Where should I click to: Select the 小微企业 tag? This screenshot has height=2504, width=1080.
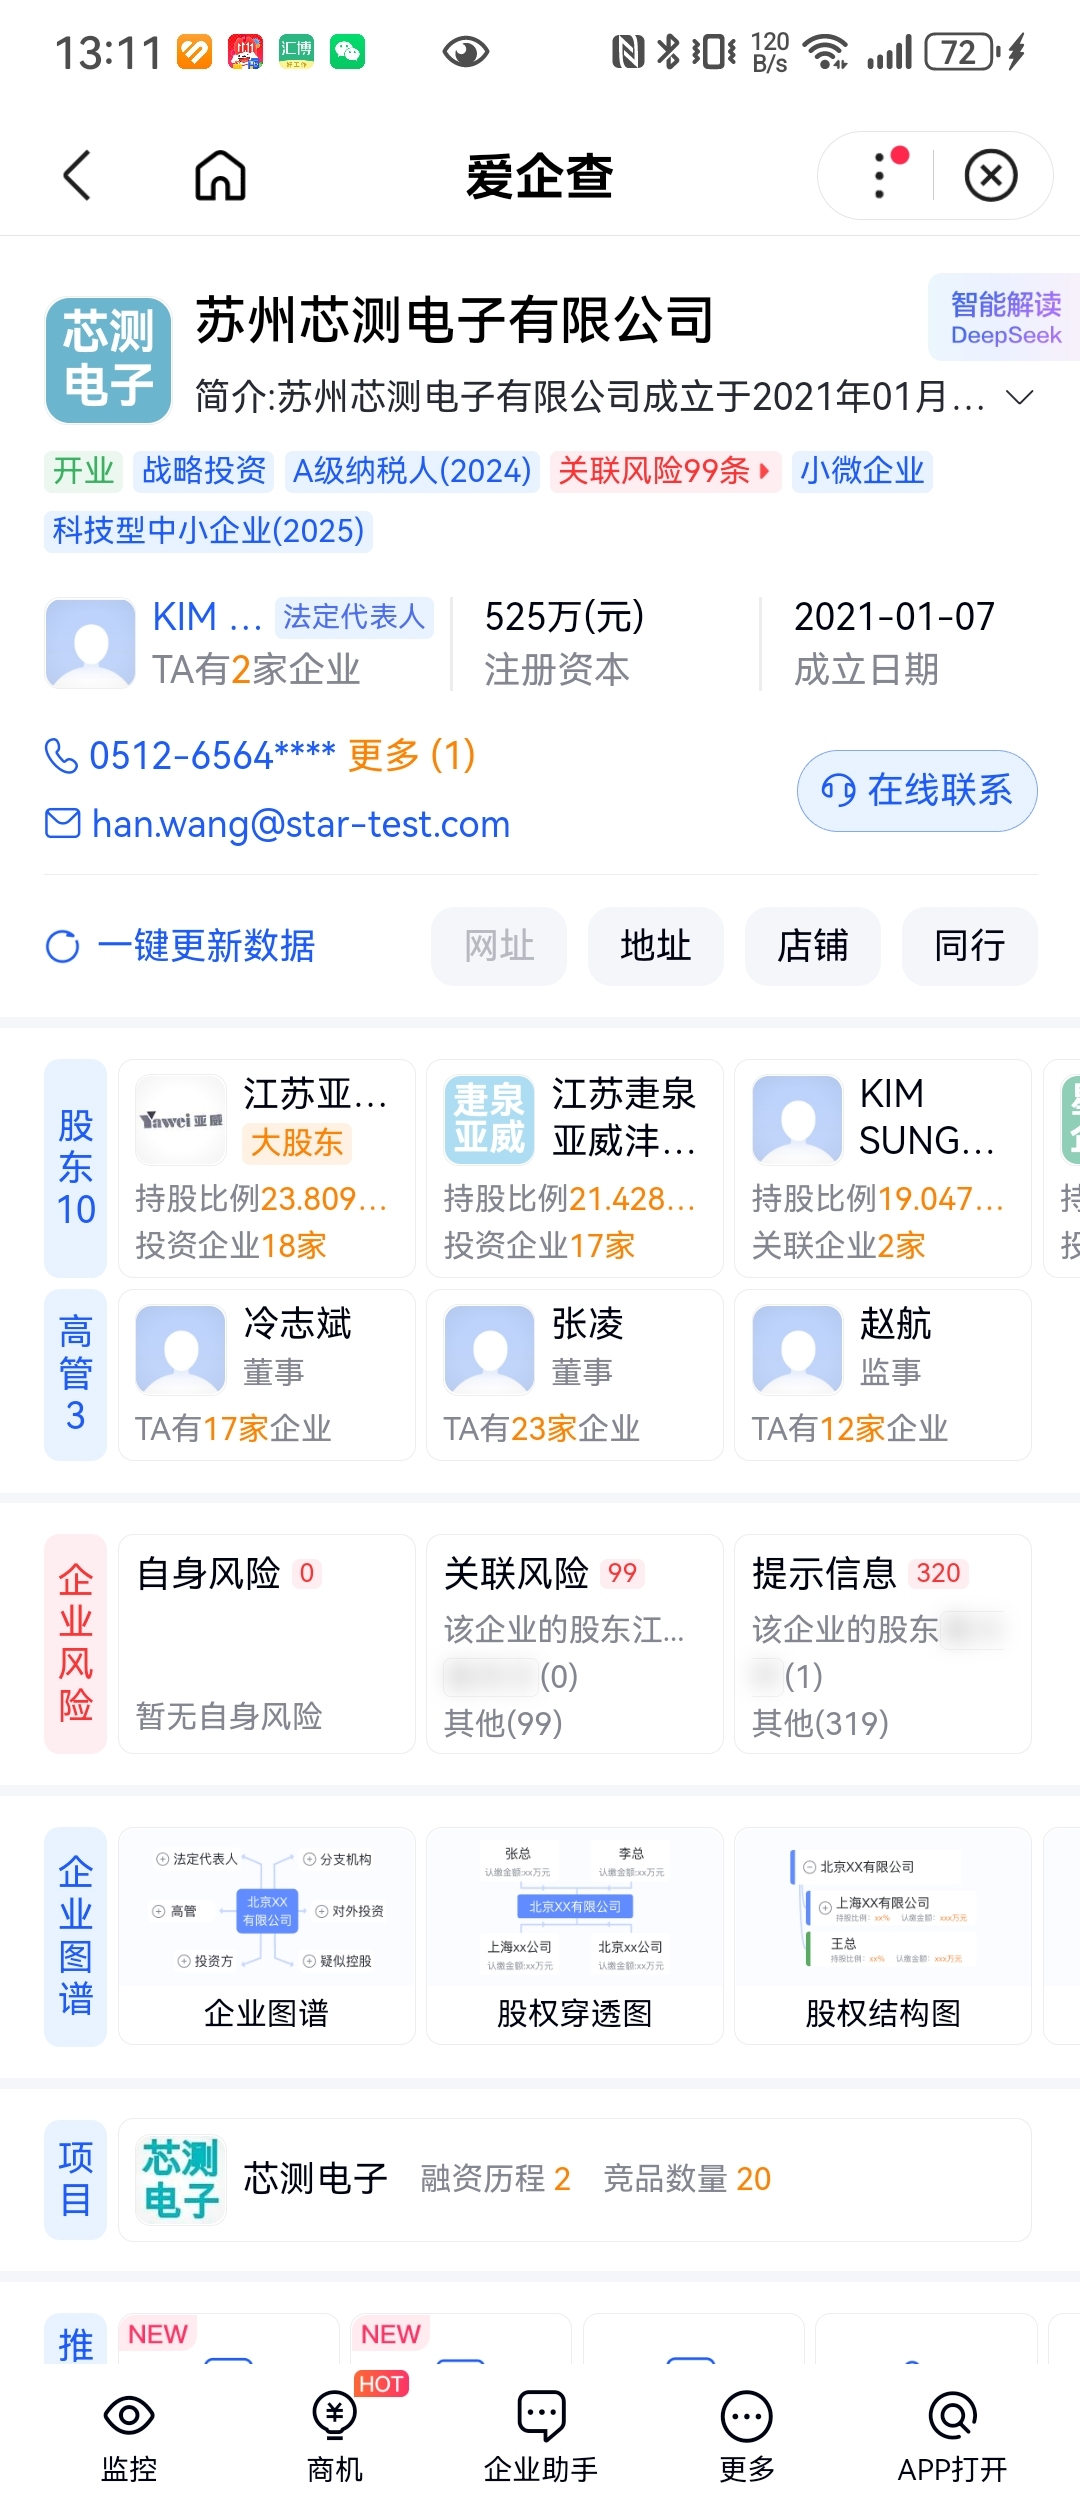click(x=862, y=470)
